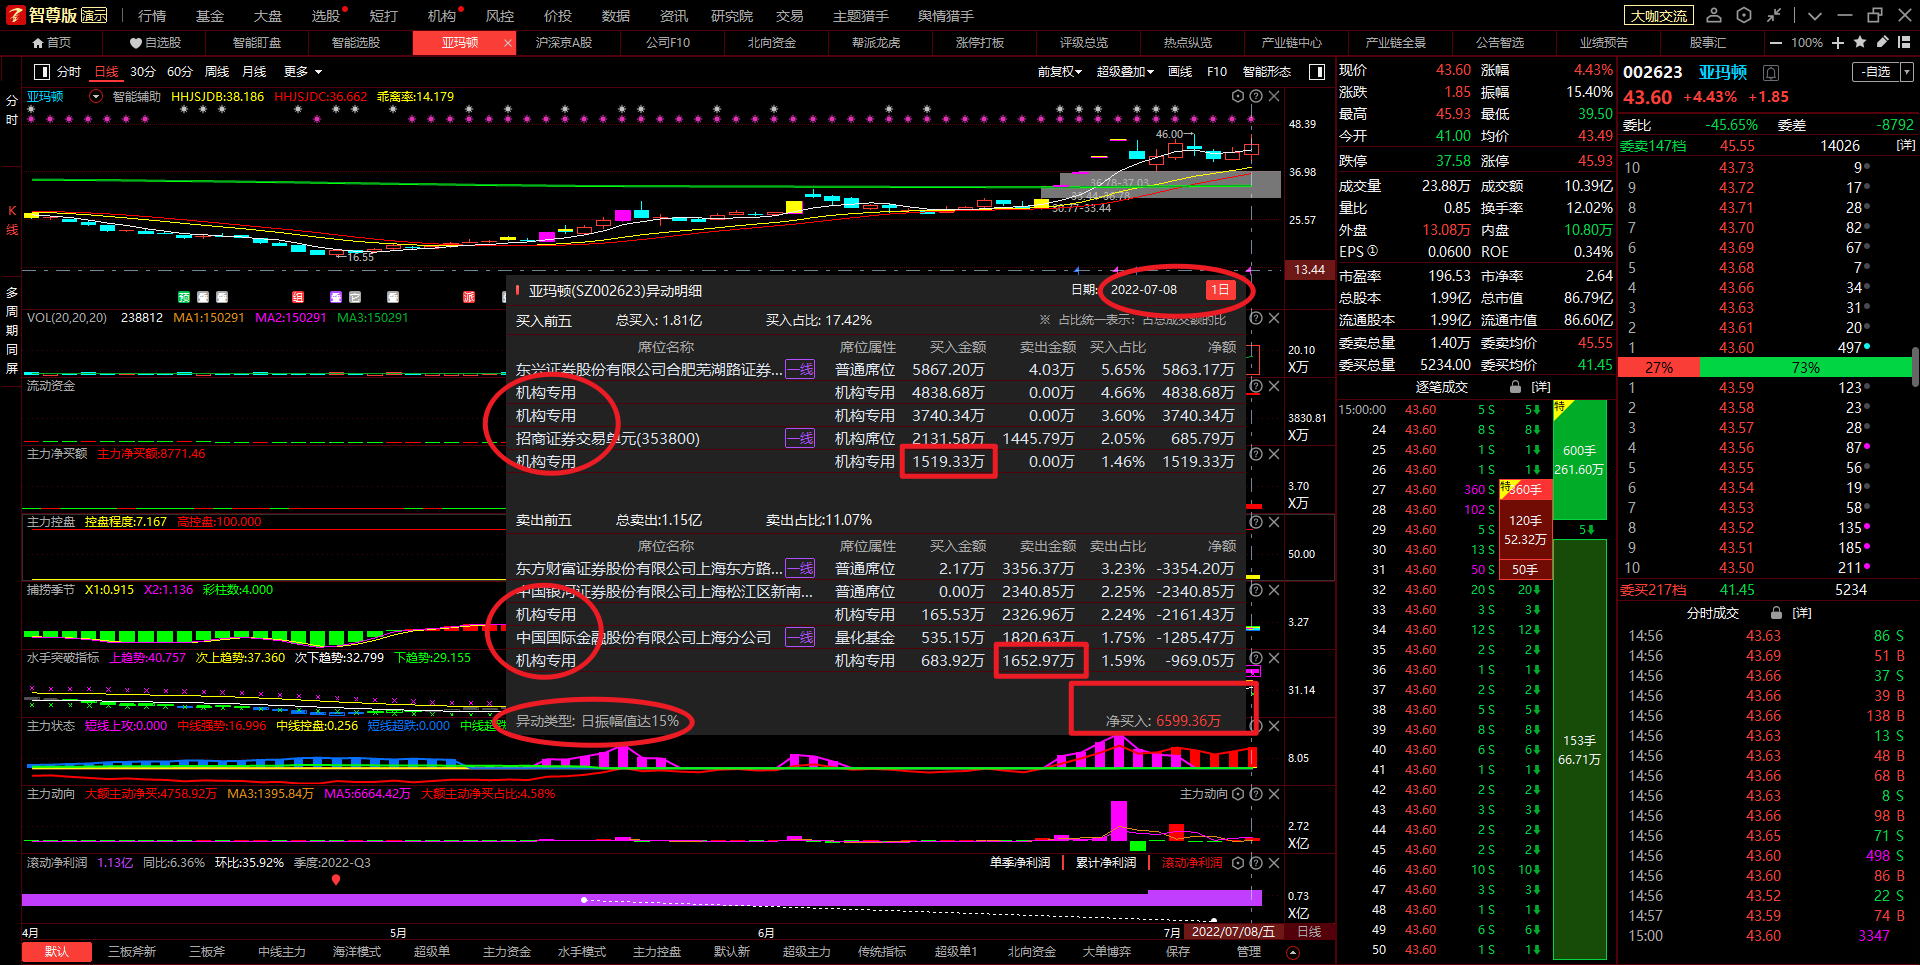The height and width of the screenshot is (965, 1920).
Task: Zoom out with the minus icon beside 100%
Action: tap(1775, 43)
